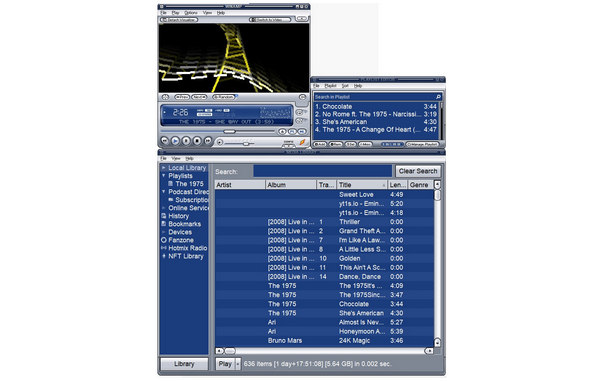Open View menu in Media Library window
Image resolution: width=600 pixels, height=381 pixels.
(176, 158)
